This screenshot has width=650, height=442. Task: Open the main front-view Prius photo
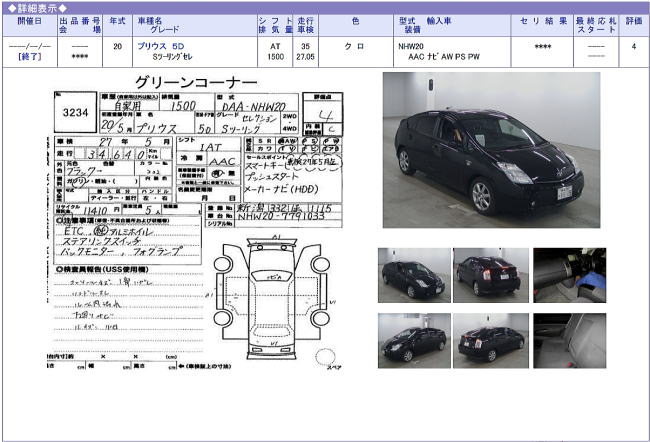(x=491, y=150)
